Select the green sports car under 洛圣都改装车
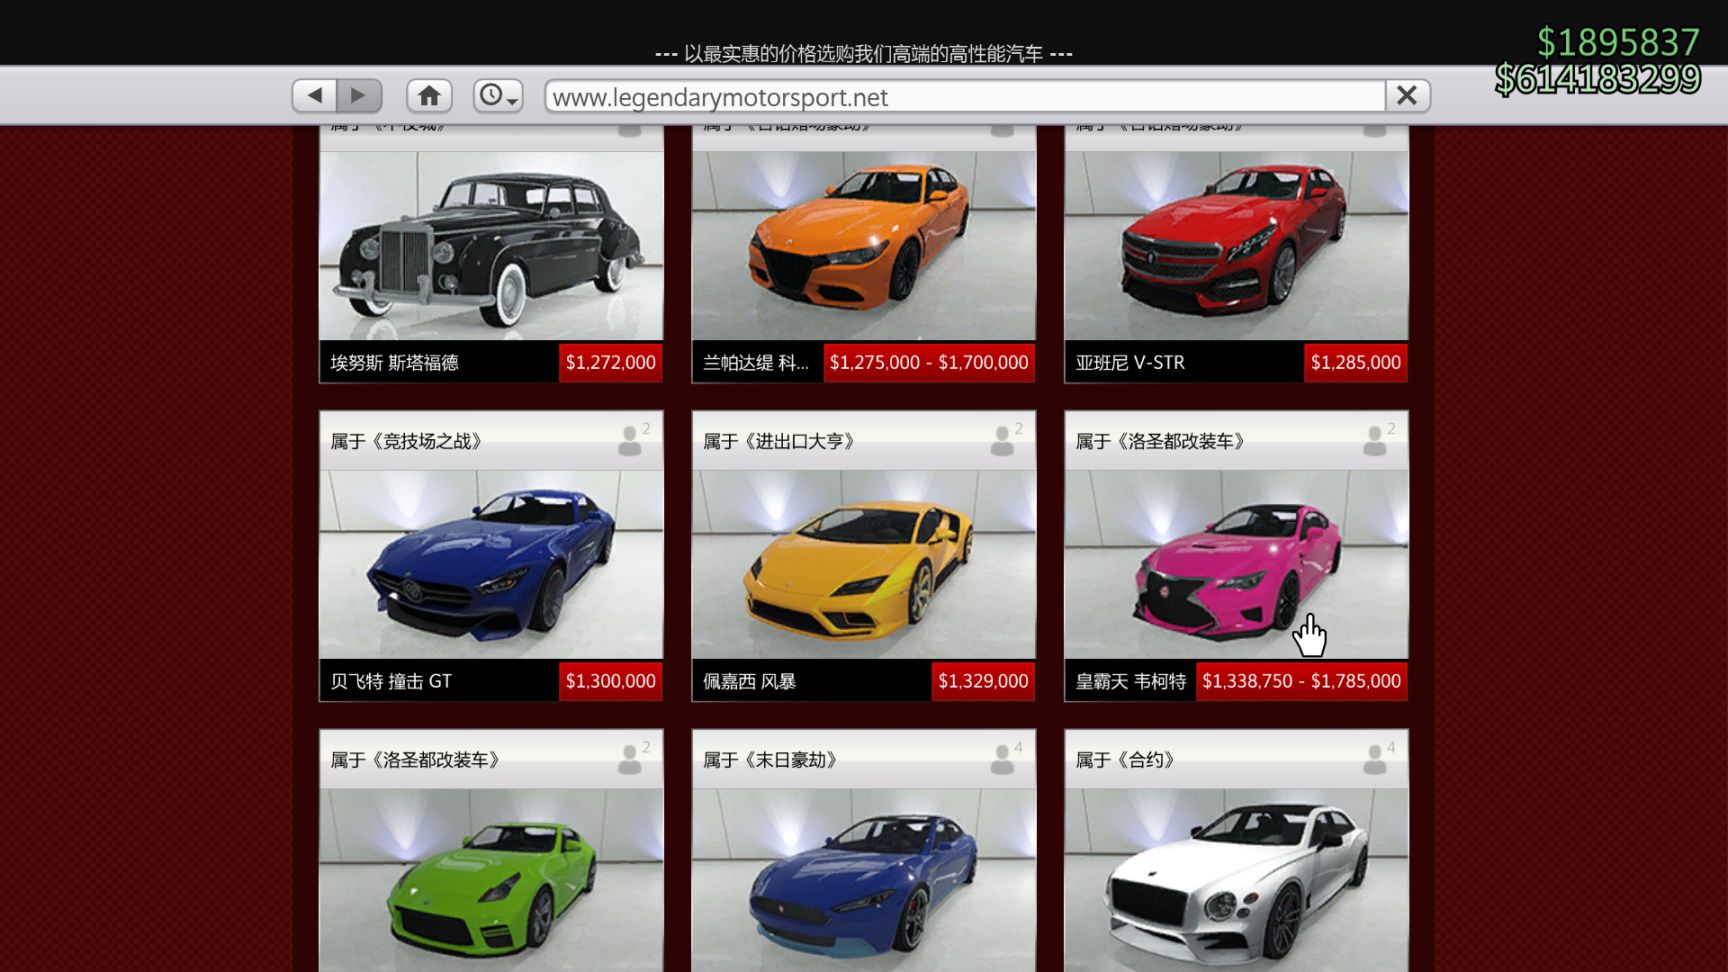This screenshot has width=1728, height=972. pyautogui.click(x=489, y=880)
